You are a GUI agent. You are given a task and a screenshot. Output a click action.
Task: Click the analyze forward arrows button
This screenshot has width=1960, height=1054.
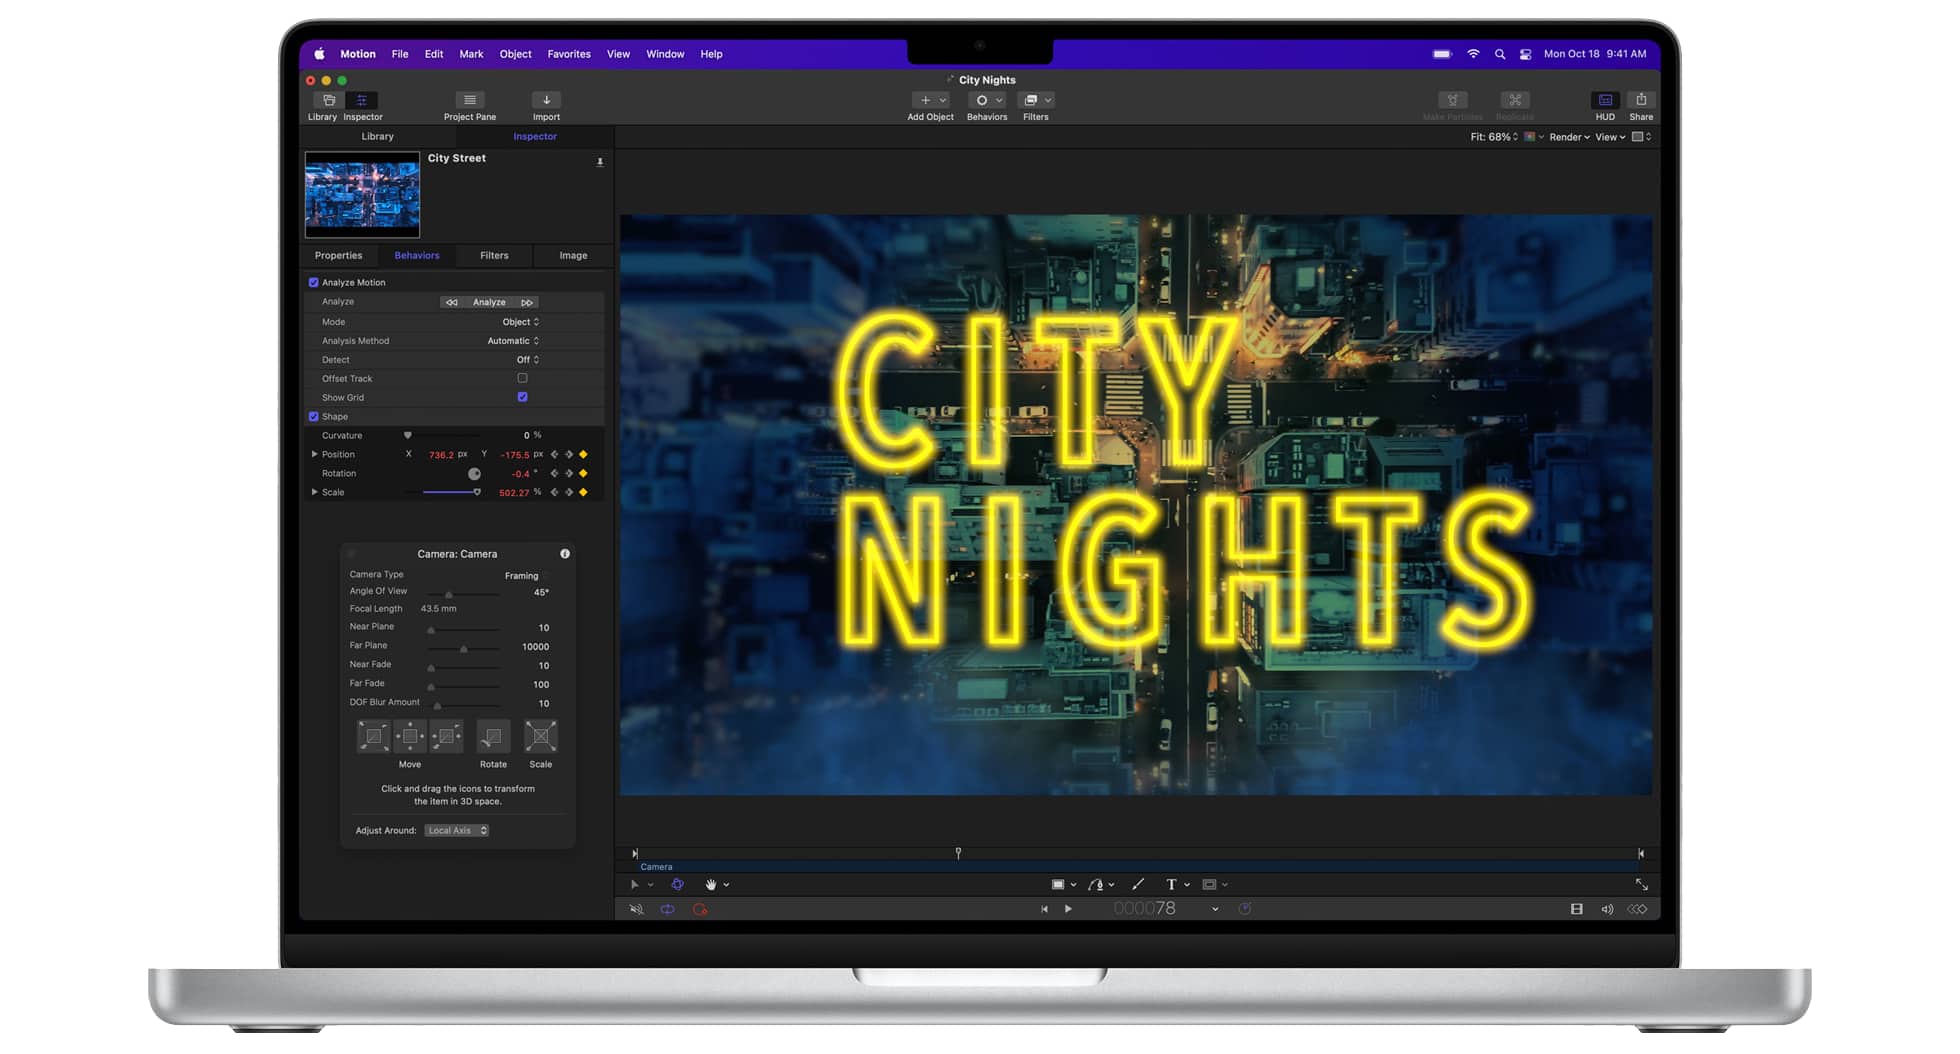(x=527, y=302)
